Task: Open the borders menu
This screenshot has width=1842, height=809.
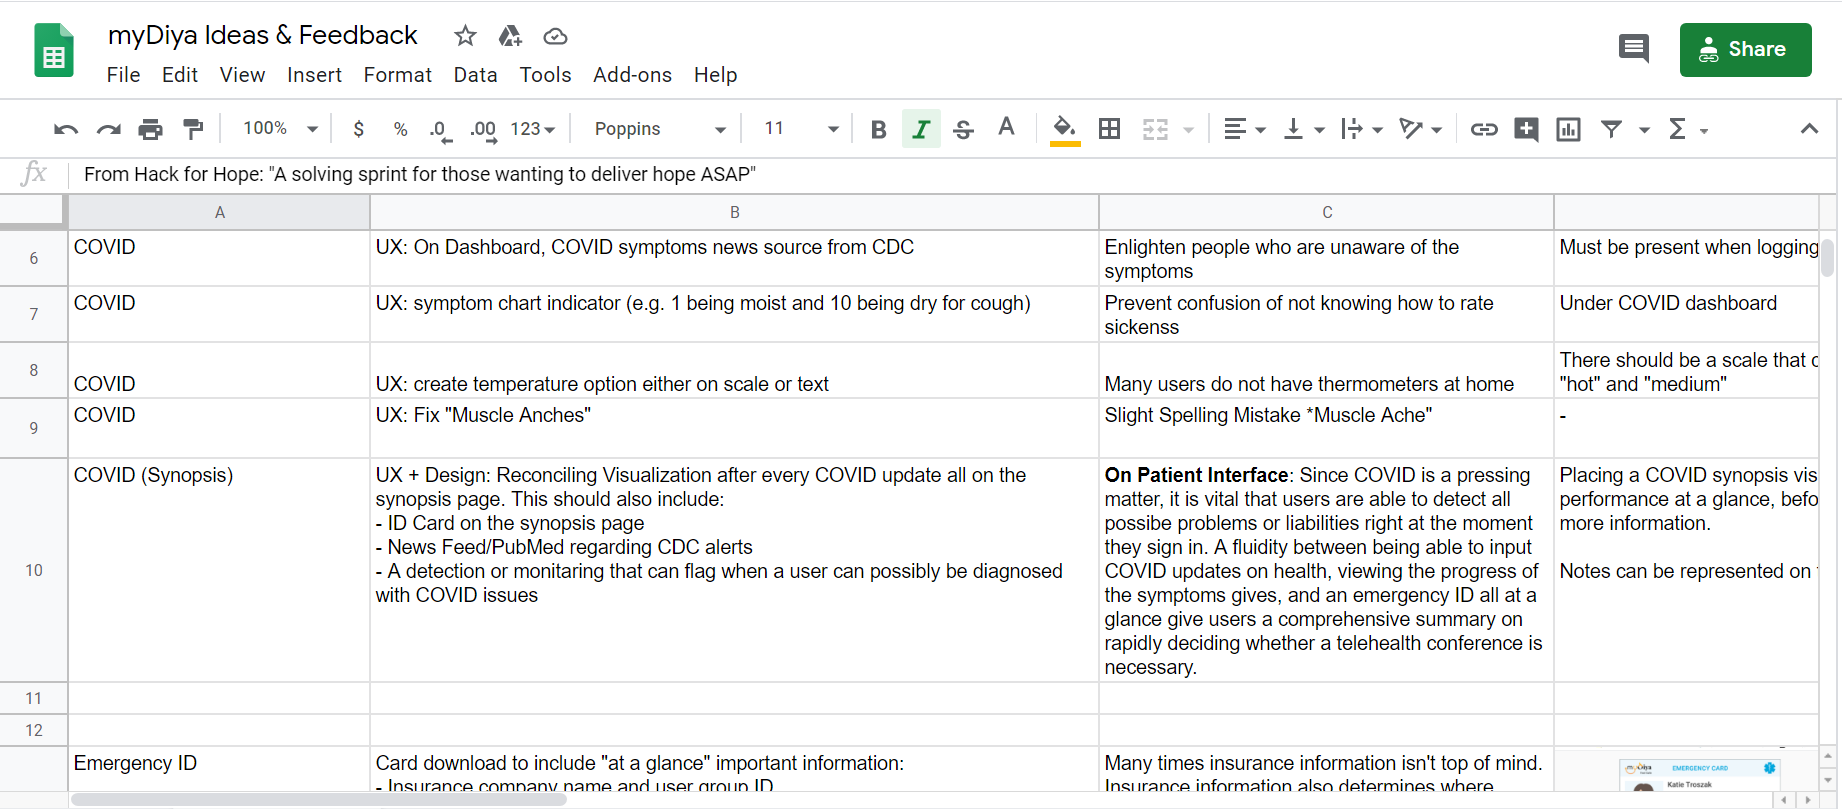Action: (x=1109, y=129)
